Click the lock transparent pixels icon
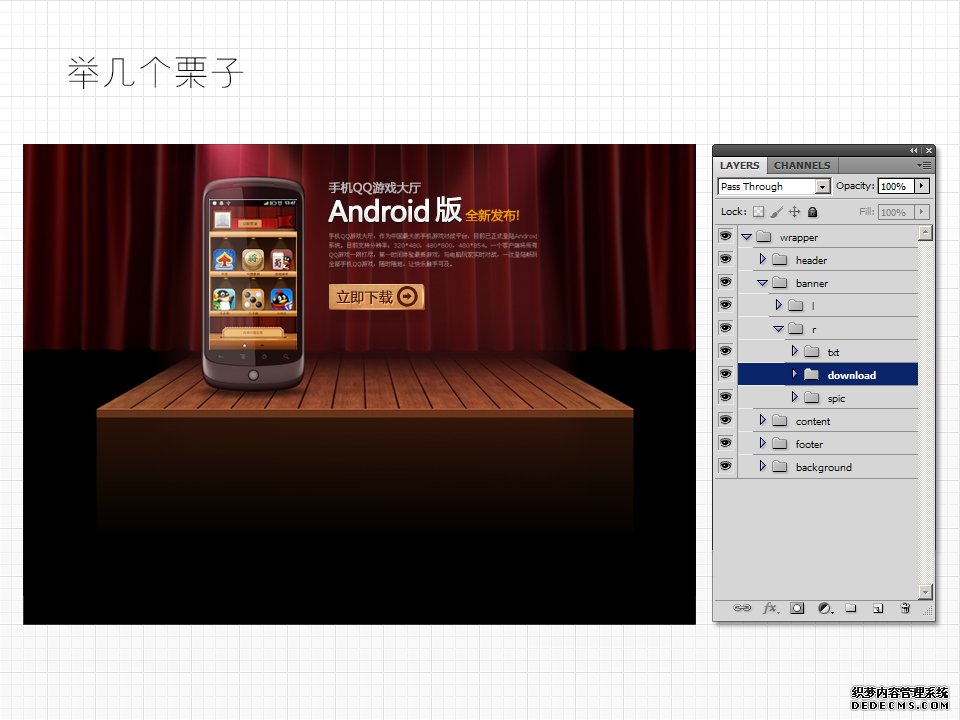This screenshot has height=720, width=960. (x=759, y=212)
